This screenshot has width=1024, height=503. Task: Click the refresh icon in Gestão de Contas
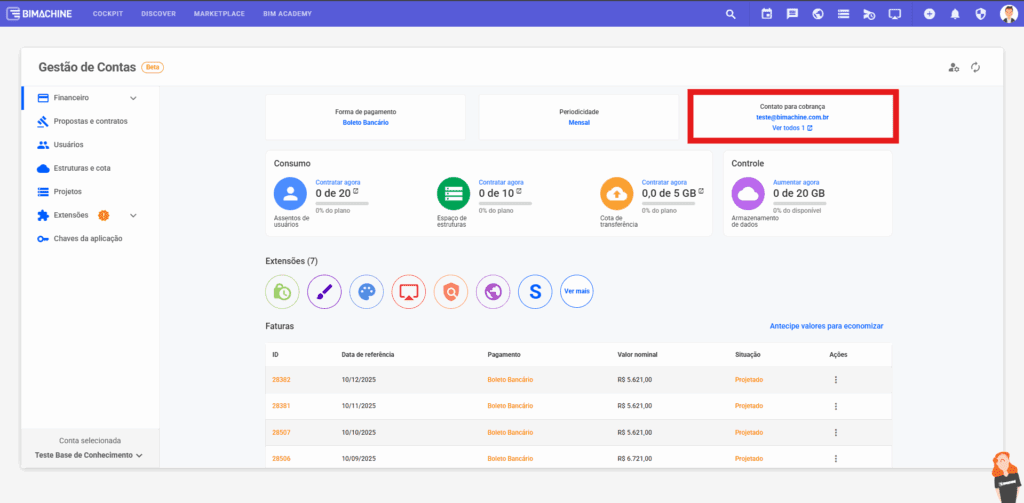click(975, 67)
